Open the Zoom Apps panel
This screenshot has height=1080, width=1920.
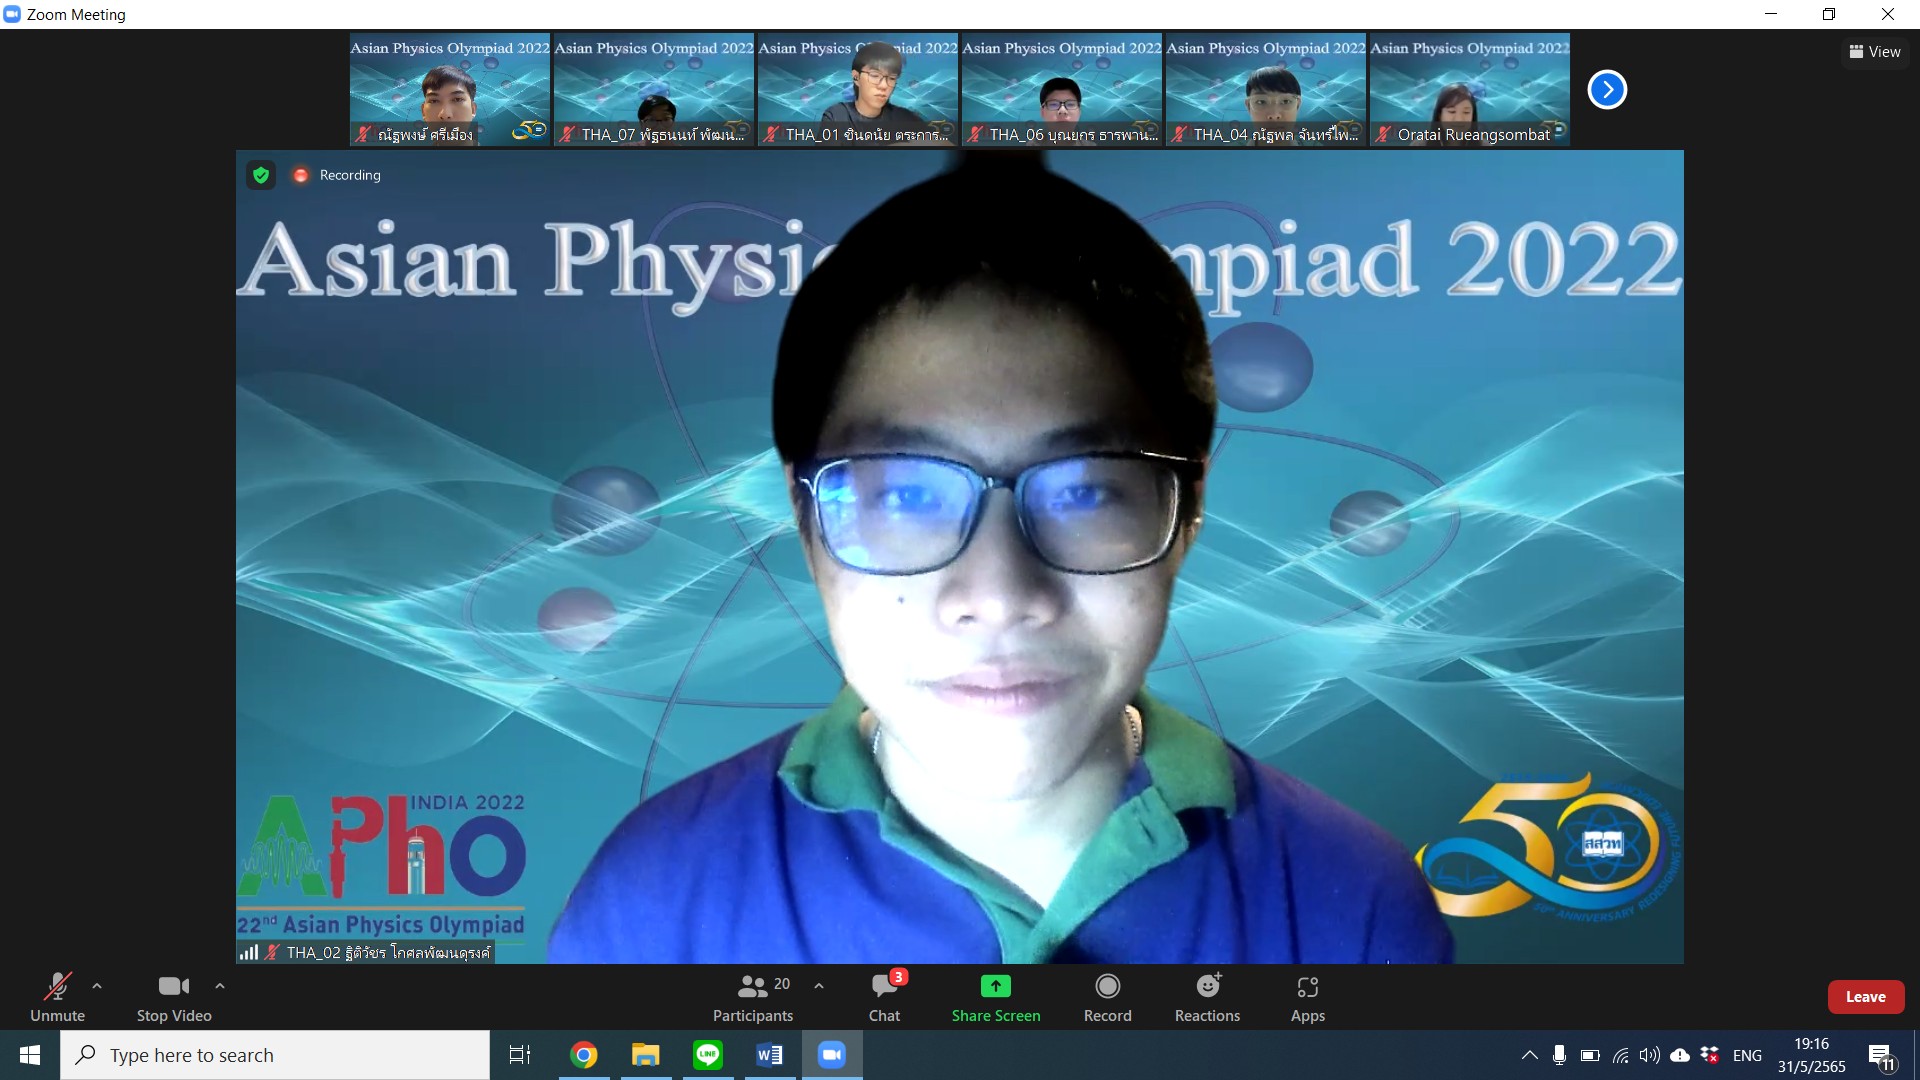(1308, 997)
